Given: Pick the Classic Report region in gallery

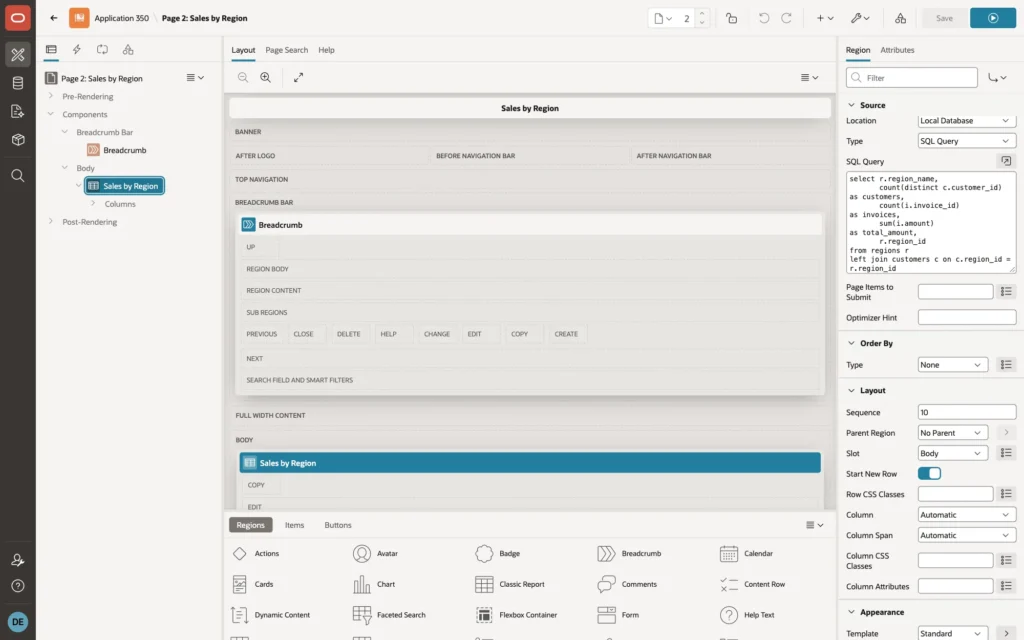Looking at the screenshot, I should [510, 584].
